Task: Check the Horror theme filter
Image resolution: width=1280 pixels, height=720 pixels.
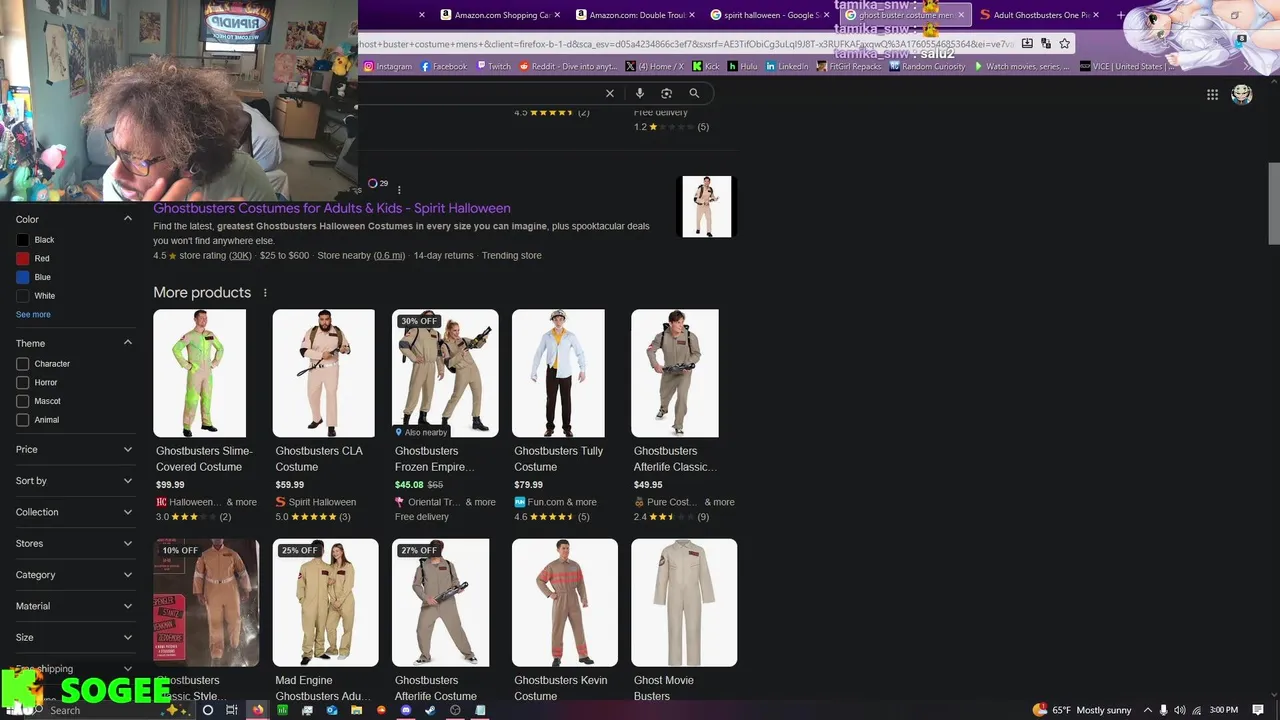Action: [x=23, y=383]
